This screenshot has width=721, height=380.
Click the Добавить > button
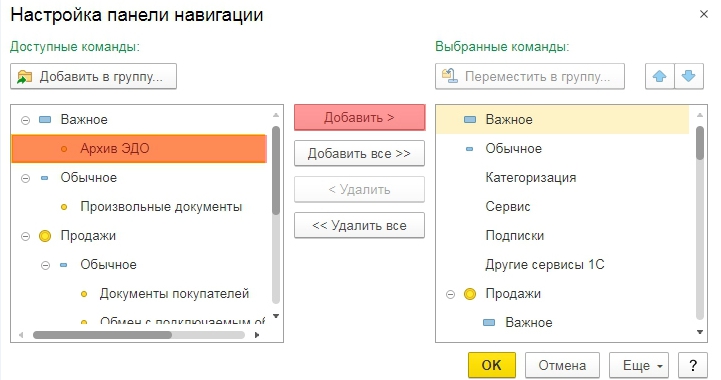359,117
